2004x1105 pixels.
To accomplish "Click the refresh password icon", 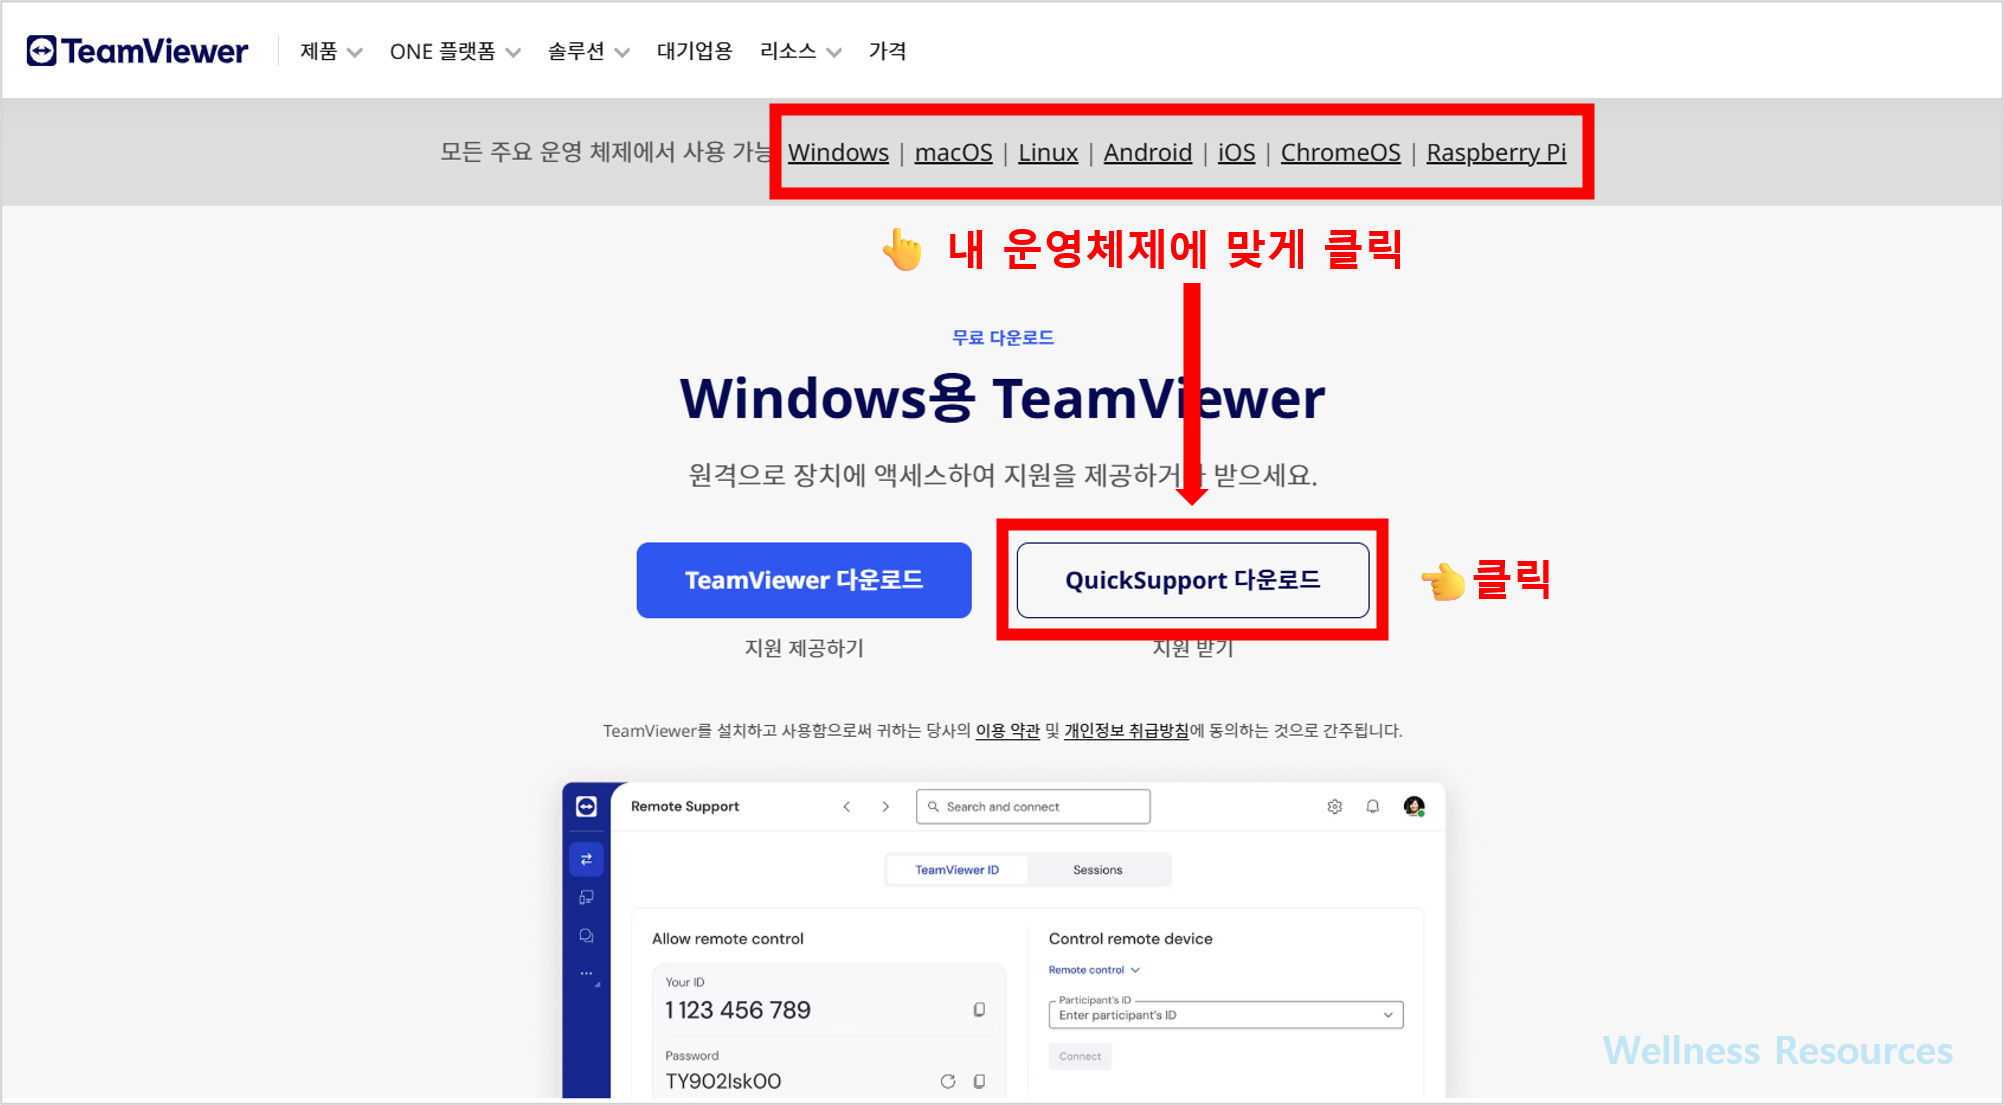I will click(x=948, y=1081).
